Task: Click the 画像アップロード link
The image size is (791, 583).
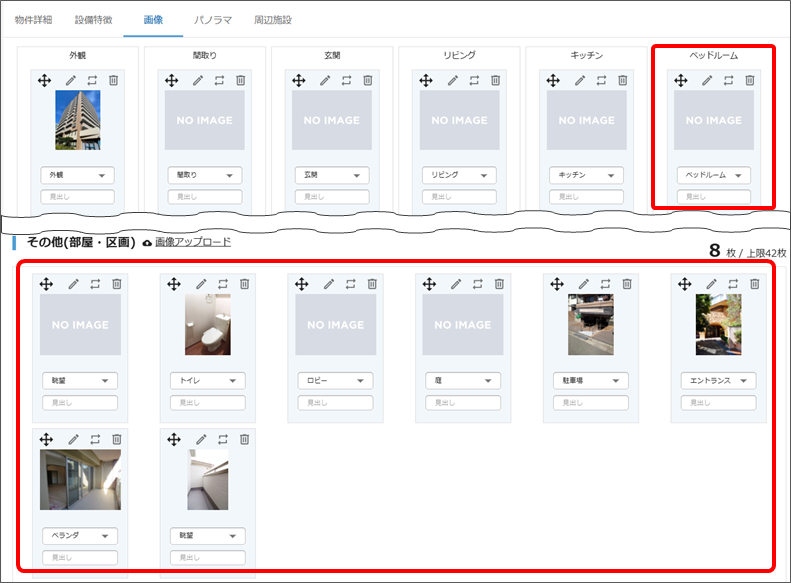Action: [x=193, y=242]
